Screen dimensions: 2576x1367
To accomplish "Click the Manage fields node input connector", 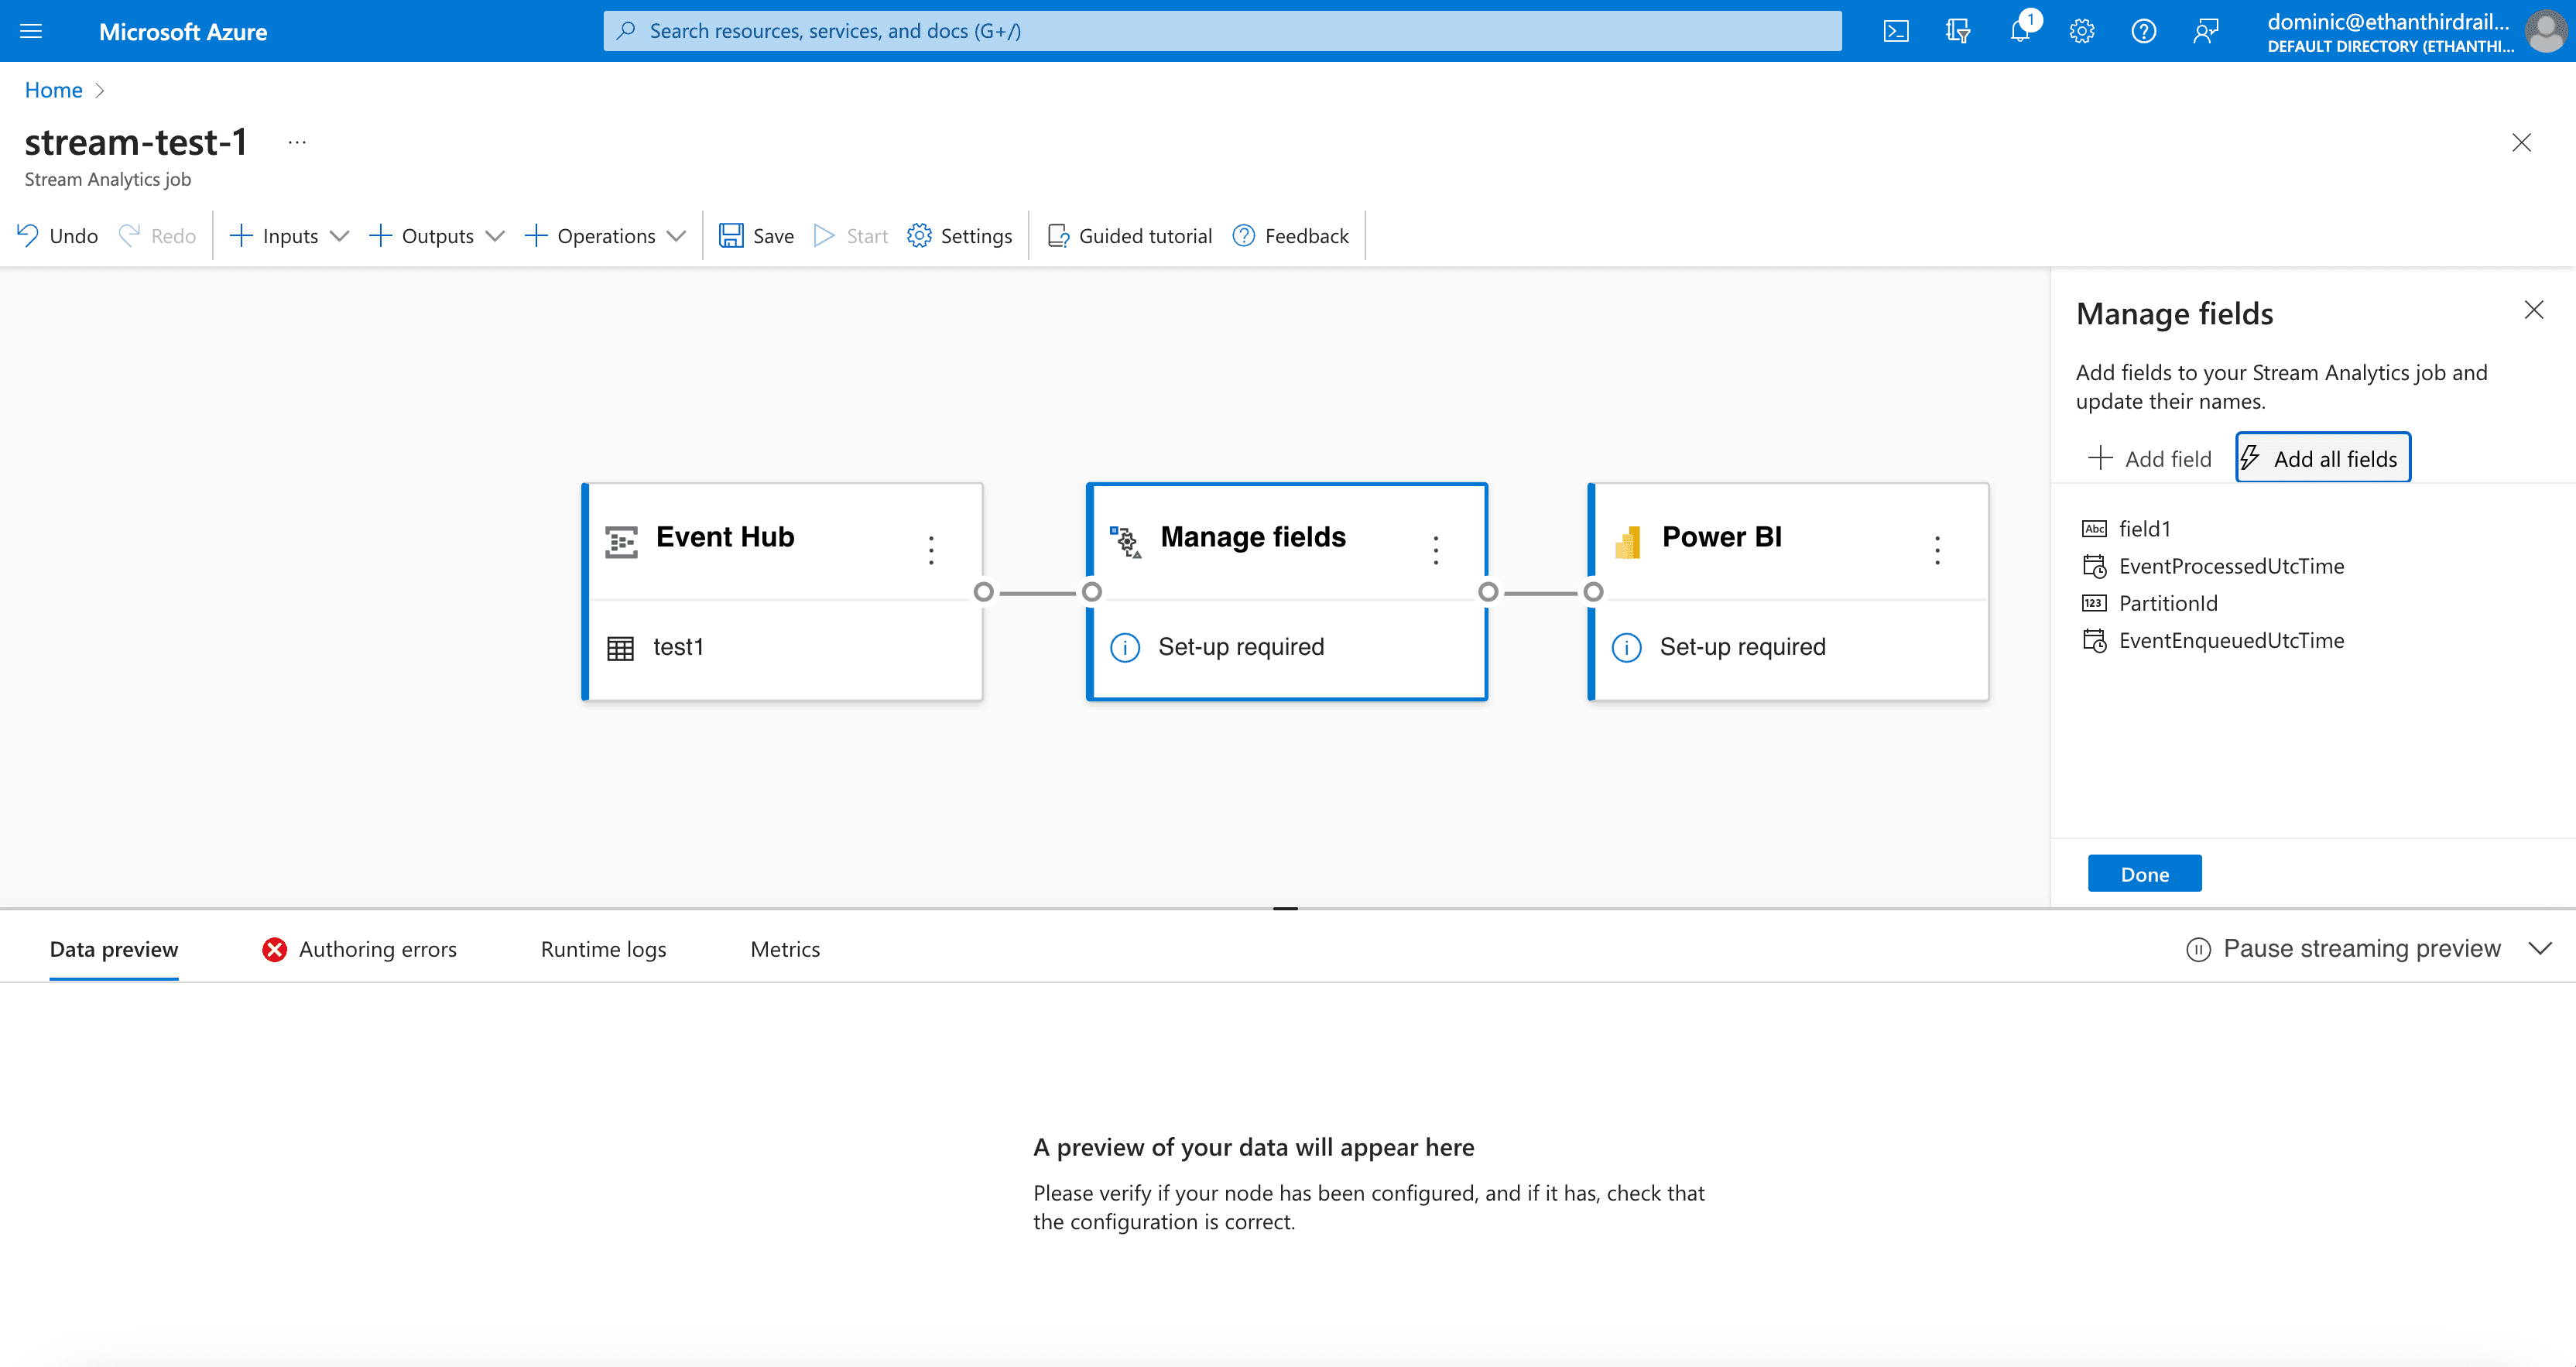I will tap(1092, 592).
